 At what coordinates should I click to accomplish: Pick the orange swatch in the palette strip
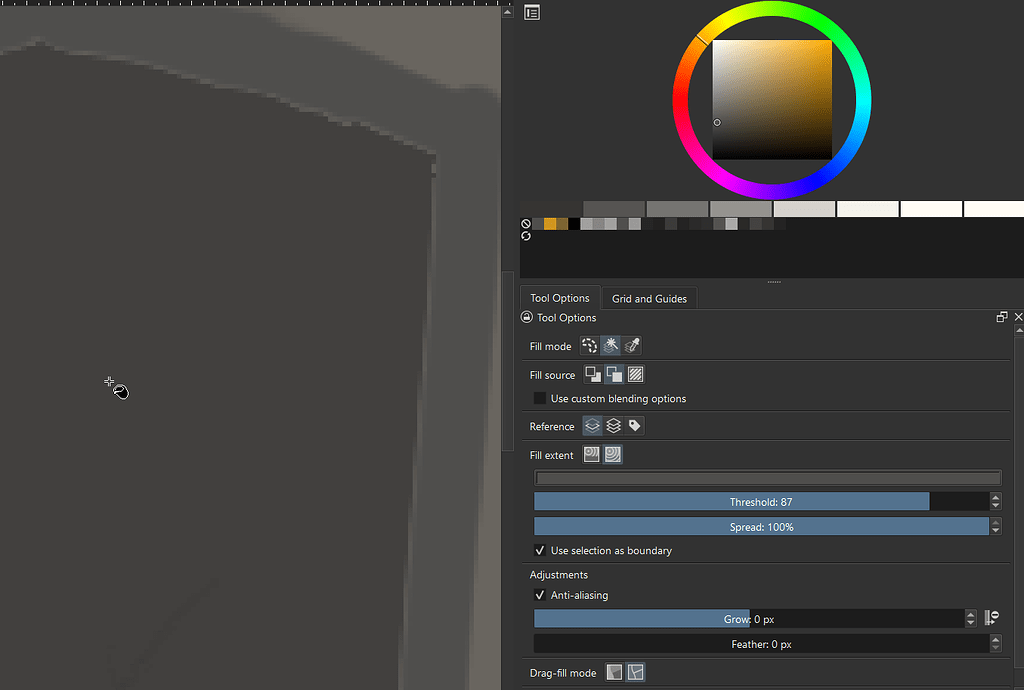(552, 223)
